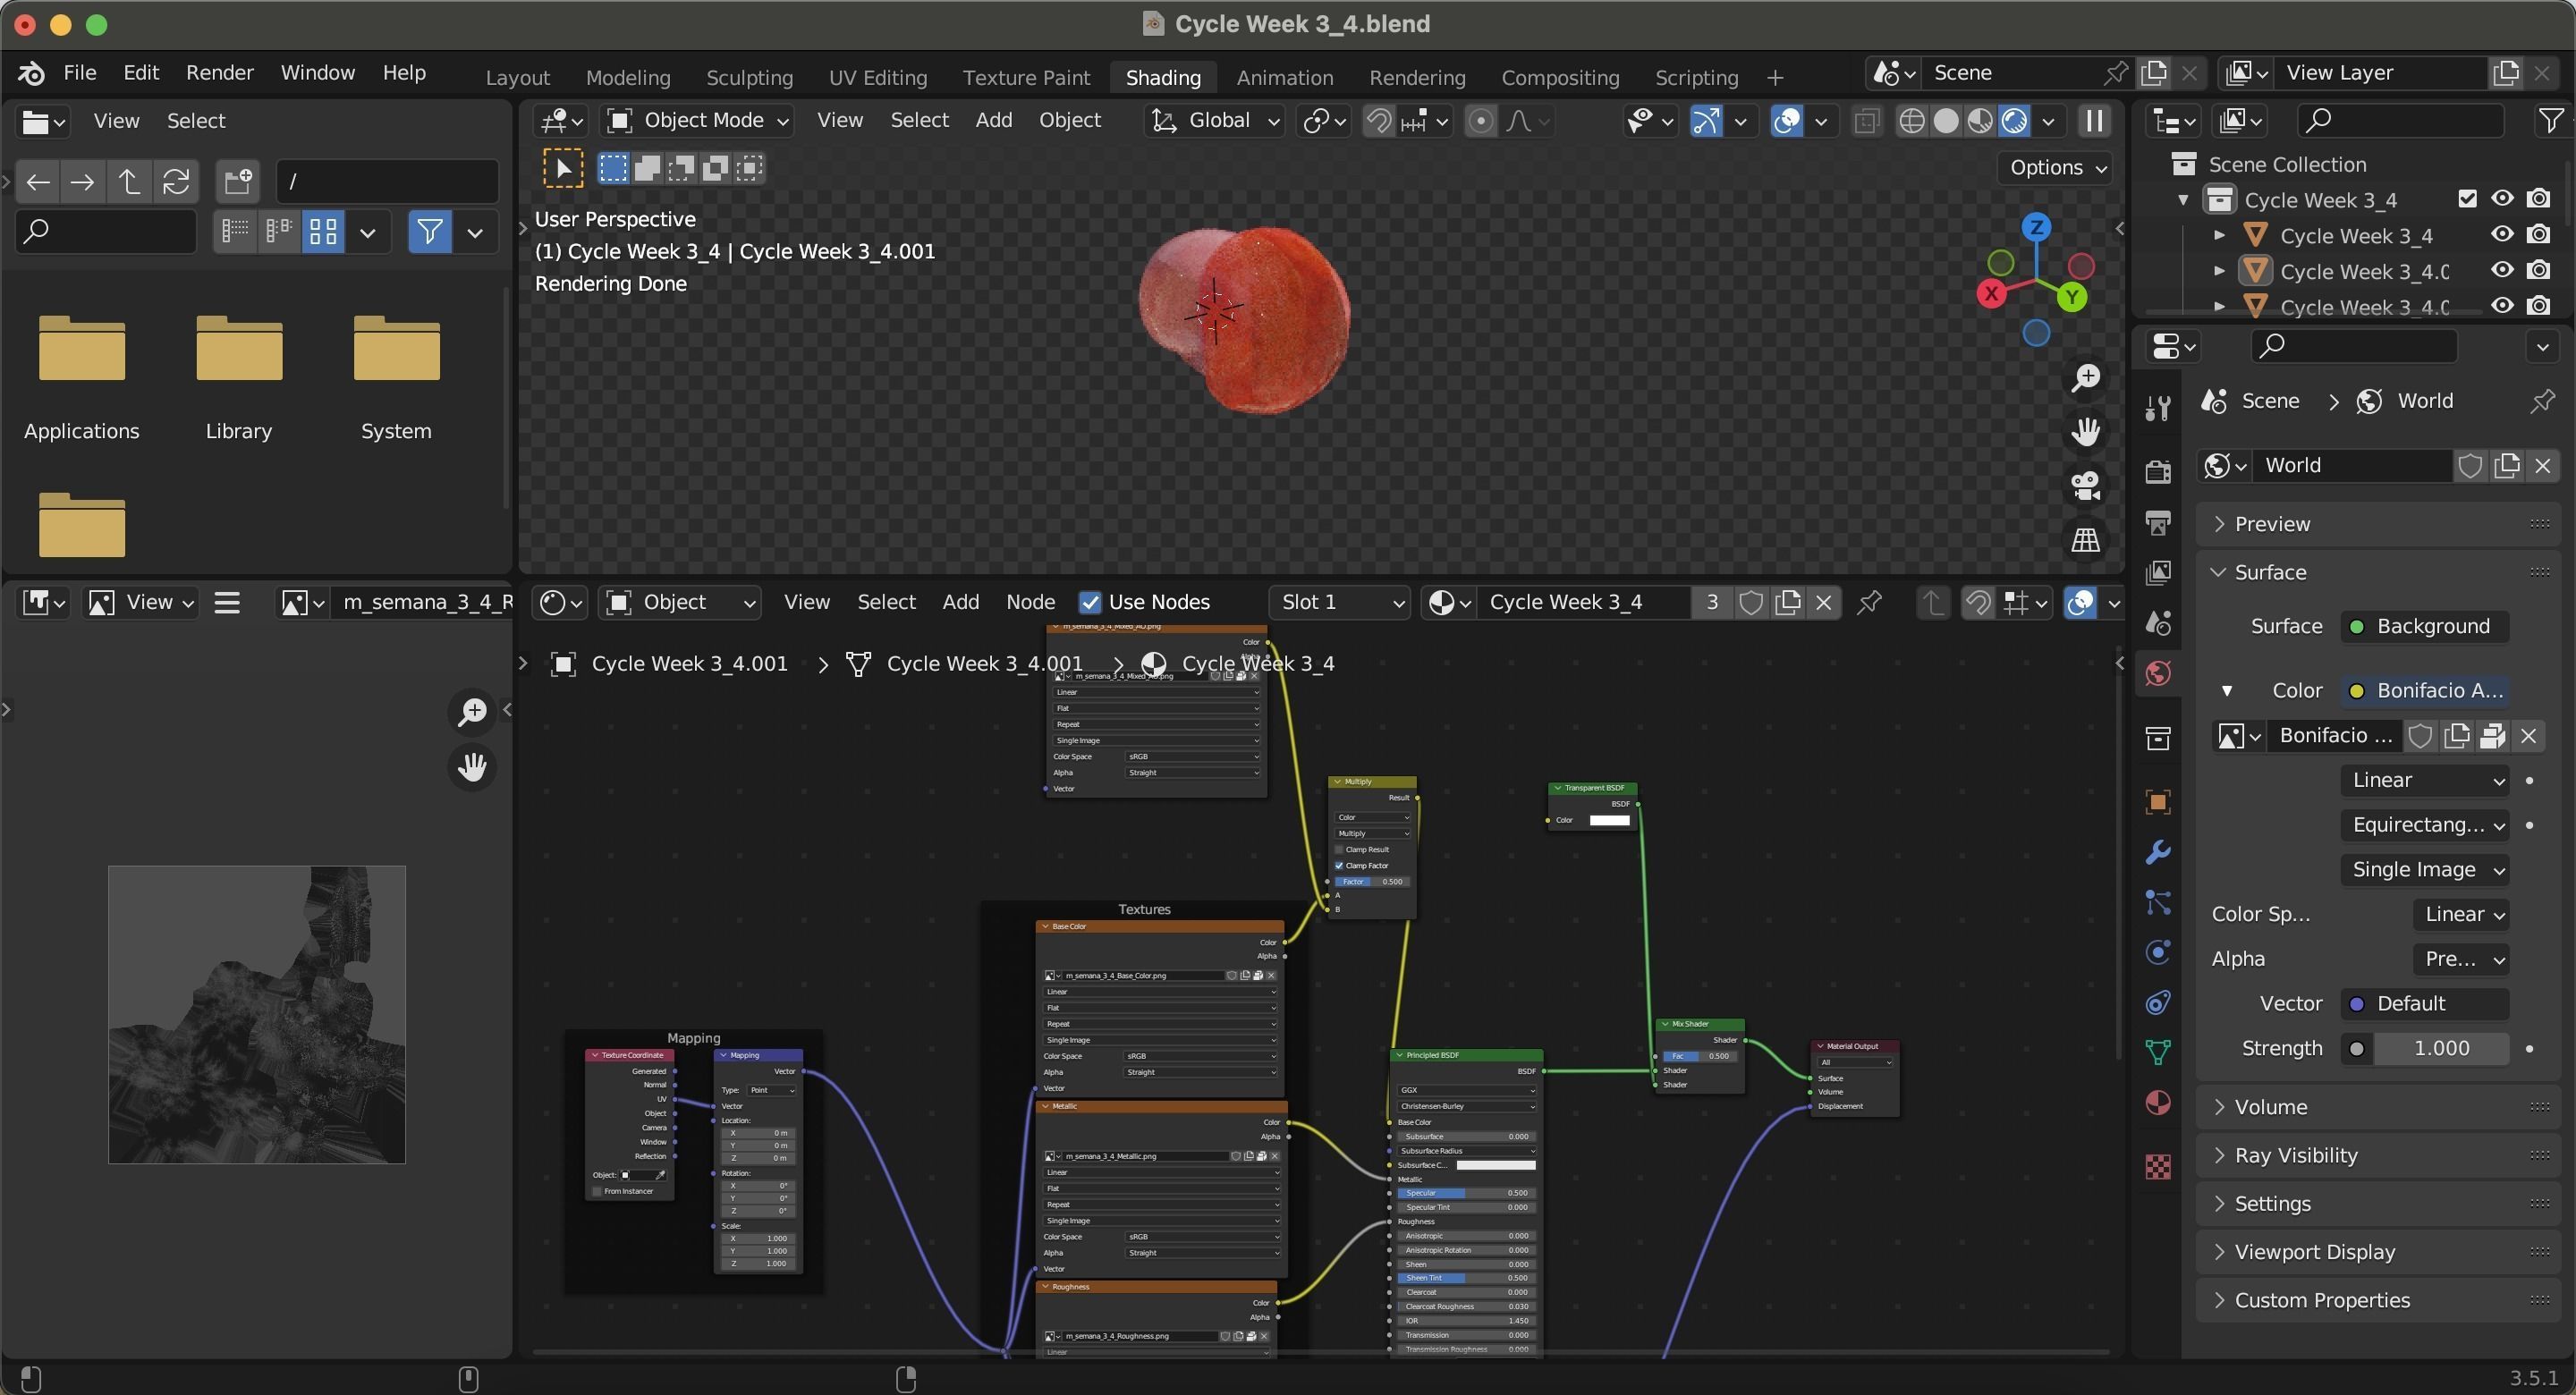Viewport: 2576px width, 1395px height.
Task: Pause viewport render preview
Action: (x=2093, y=121)
